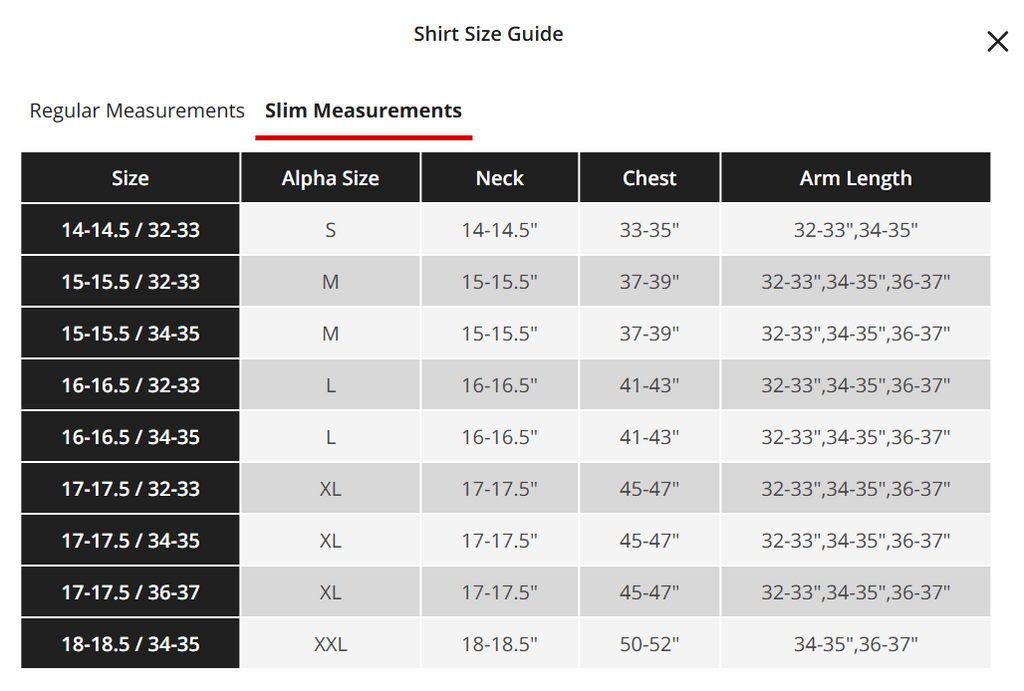Select the 16-16.5 / 32-33 size row
Screen dimensions: 1024x691
(x=505, y=385)
